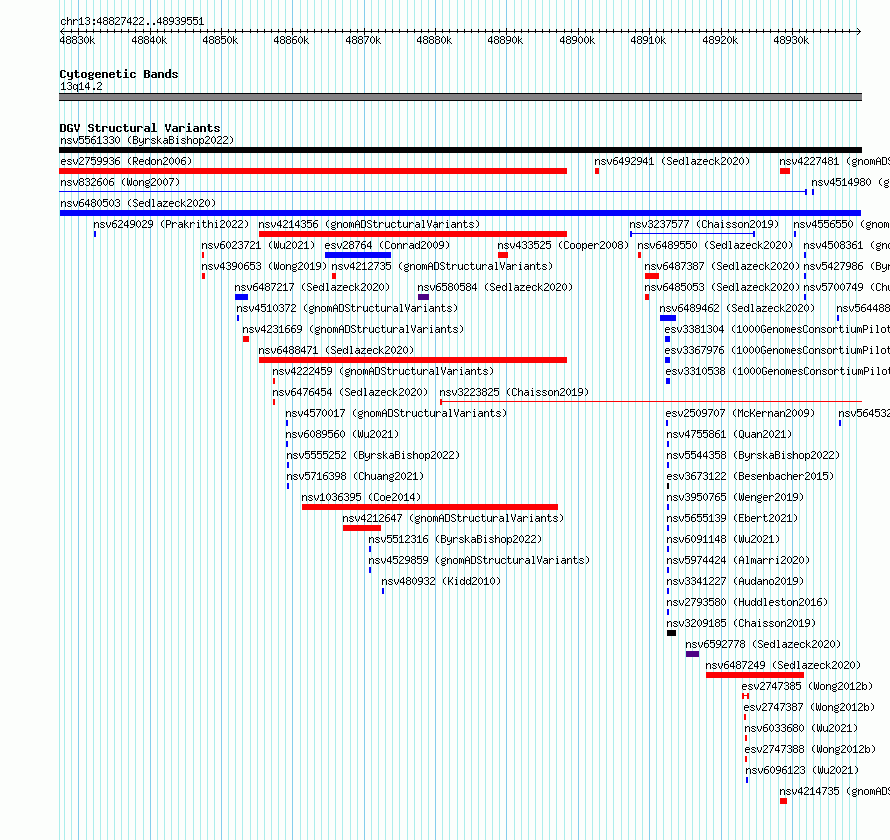Open the nsv3950765 (Wenger2019) label
This screenshot has height=840, width=890.
point(735,497)
